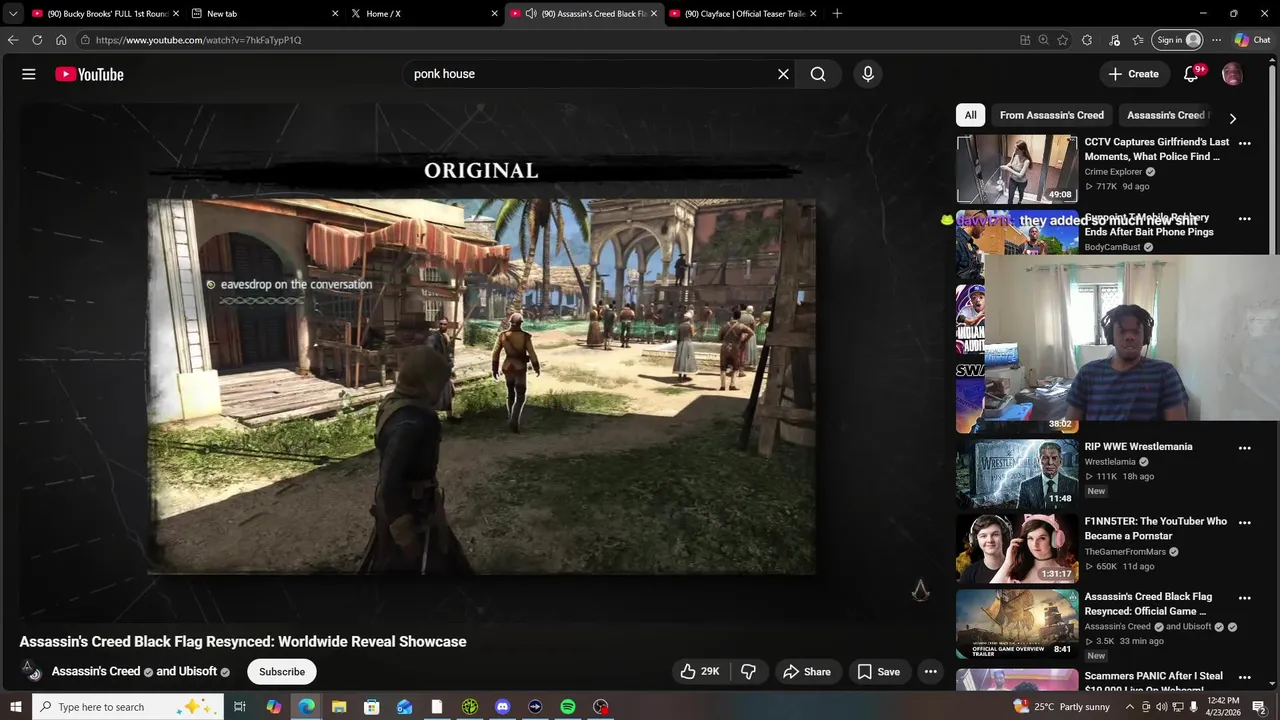Reload the page with refresh icon
The height and width of the screenshot is (720, 1280).
coord(37,40)
